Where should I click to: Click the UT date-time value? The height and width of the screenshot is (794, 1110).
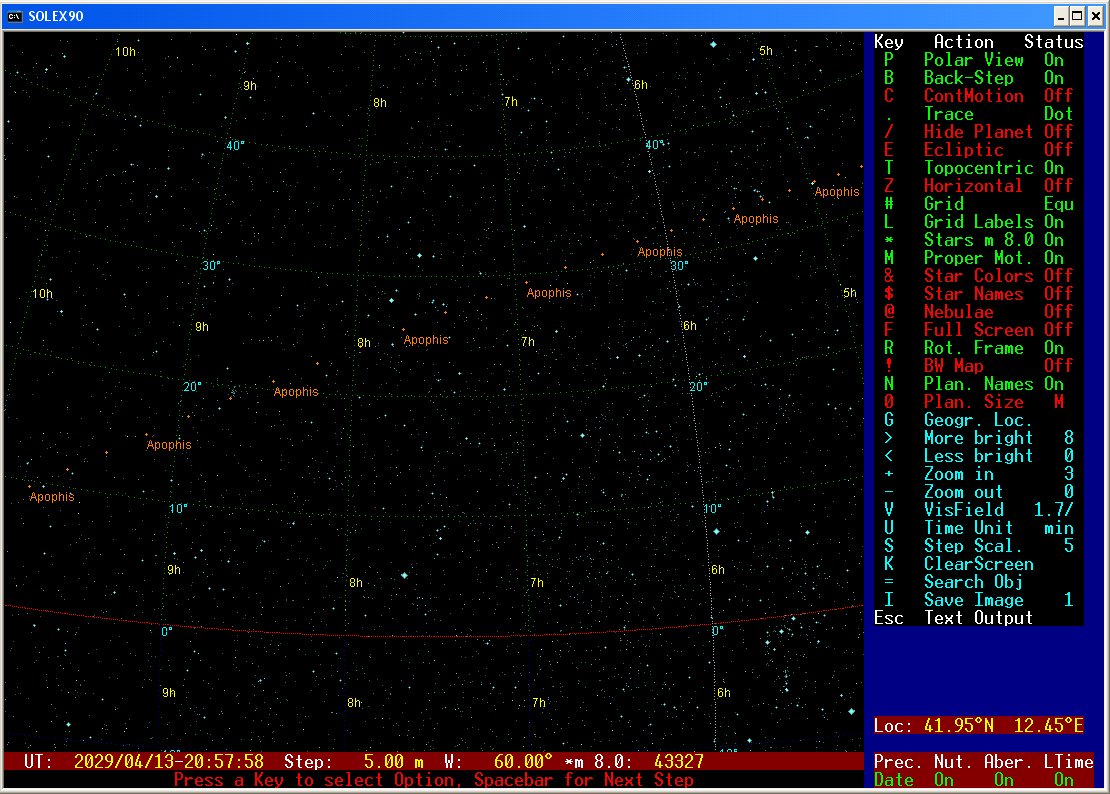pyautogui.click(x=168, y=761)
